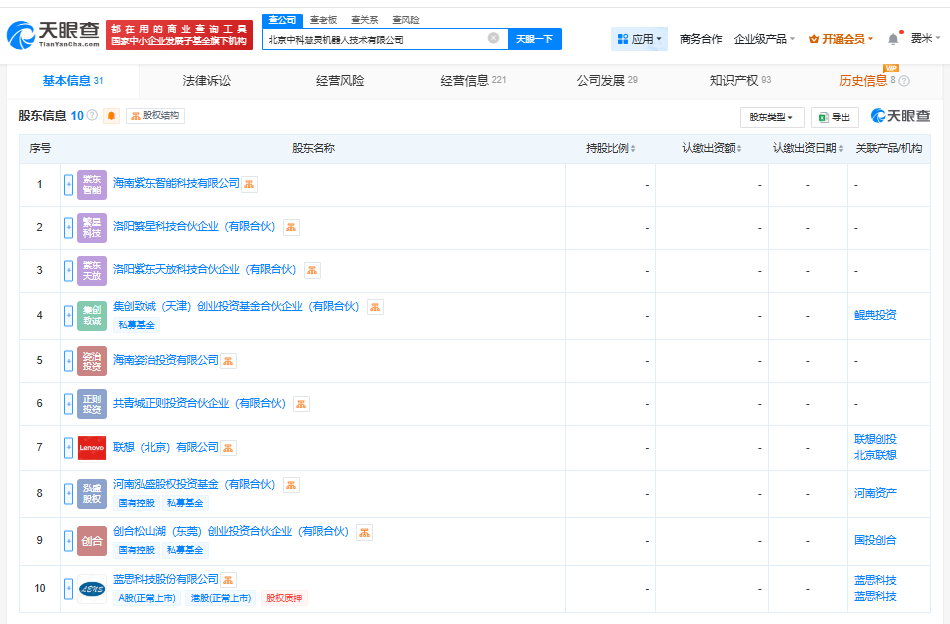Screen dimensions: 950x624
Task: Switch to the 知识产权 tab
Action: [740, 81]
